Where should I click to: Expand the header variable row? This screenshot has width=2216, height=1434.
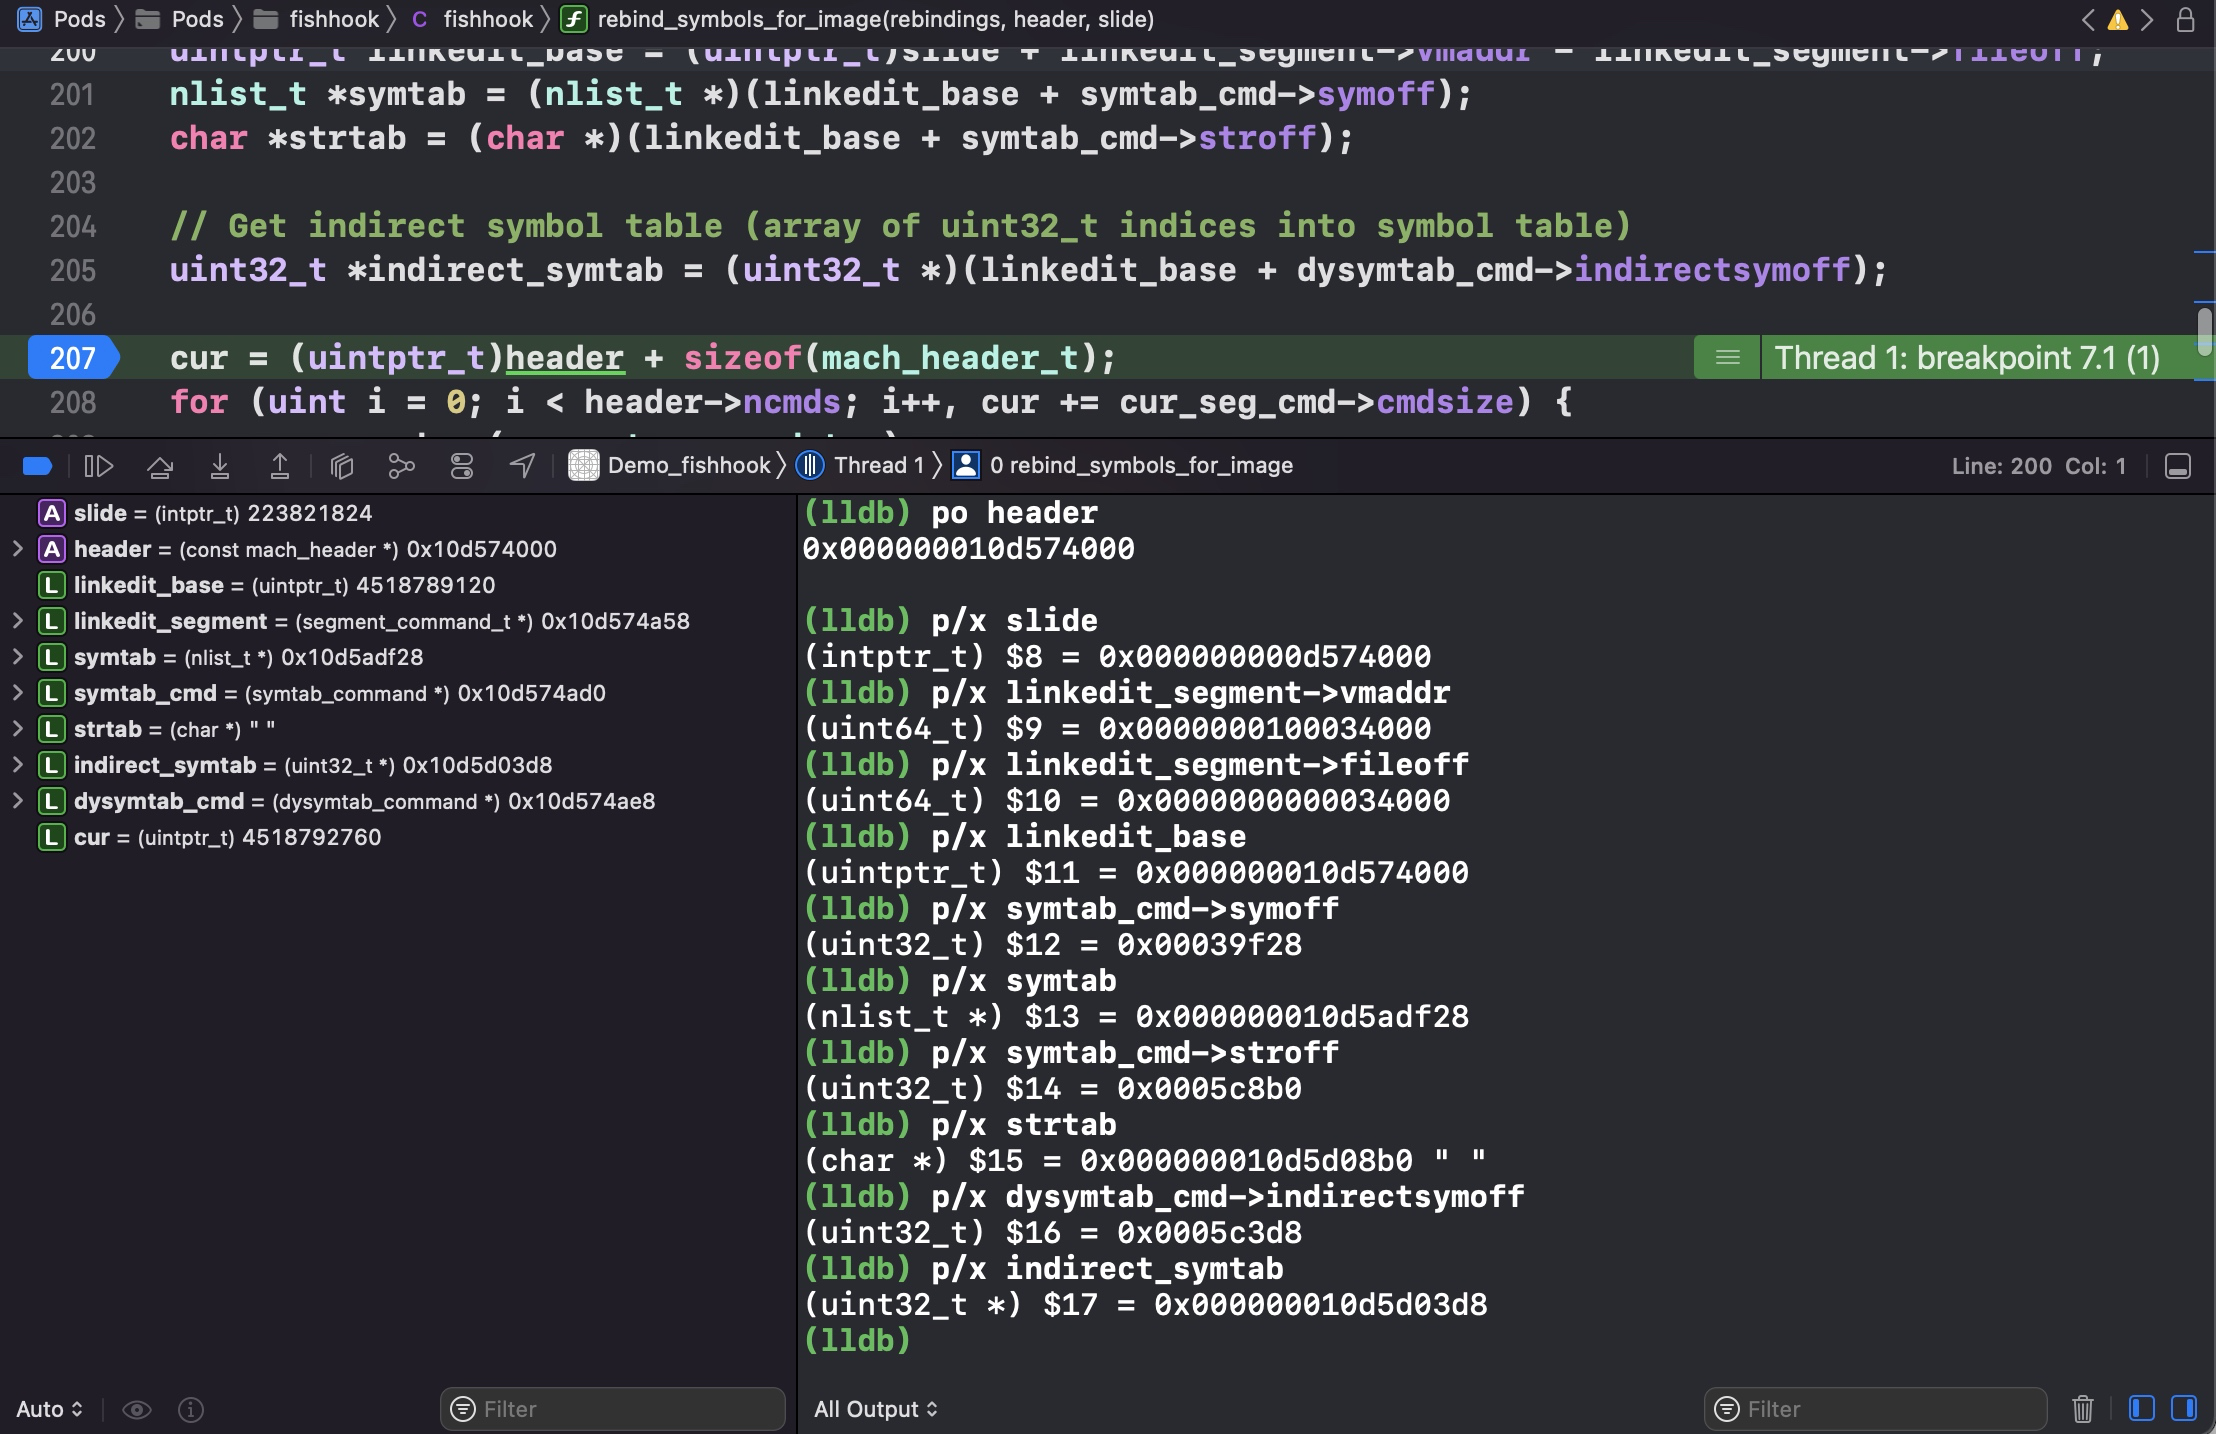coord(17,549)
